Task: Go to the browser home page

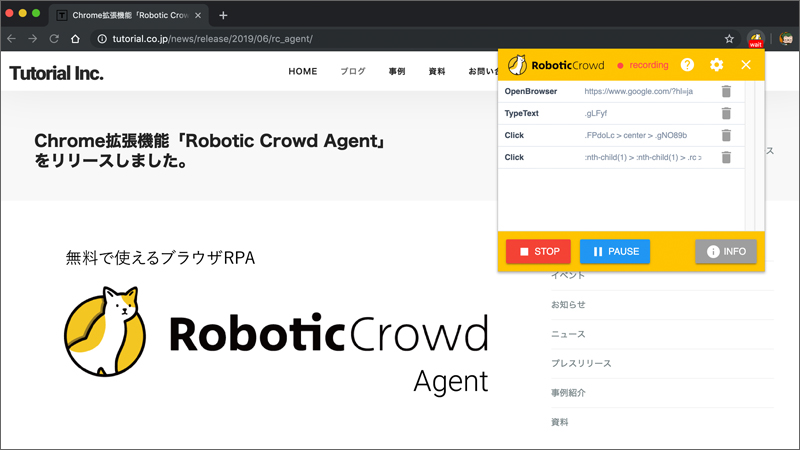Action: (x=76, y=39)
